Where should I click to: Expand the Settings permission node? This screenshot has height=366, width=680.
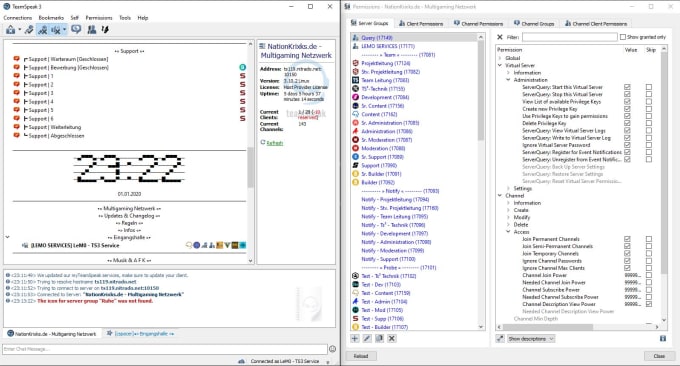click(x=508, y=189)
